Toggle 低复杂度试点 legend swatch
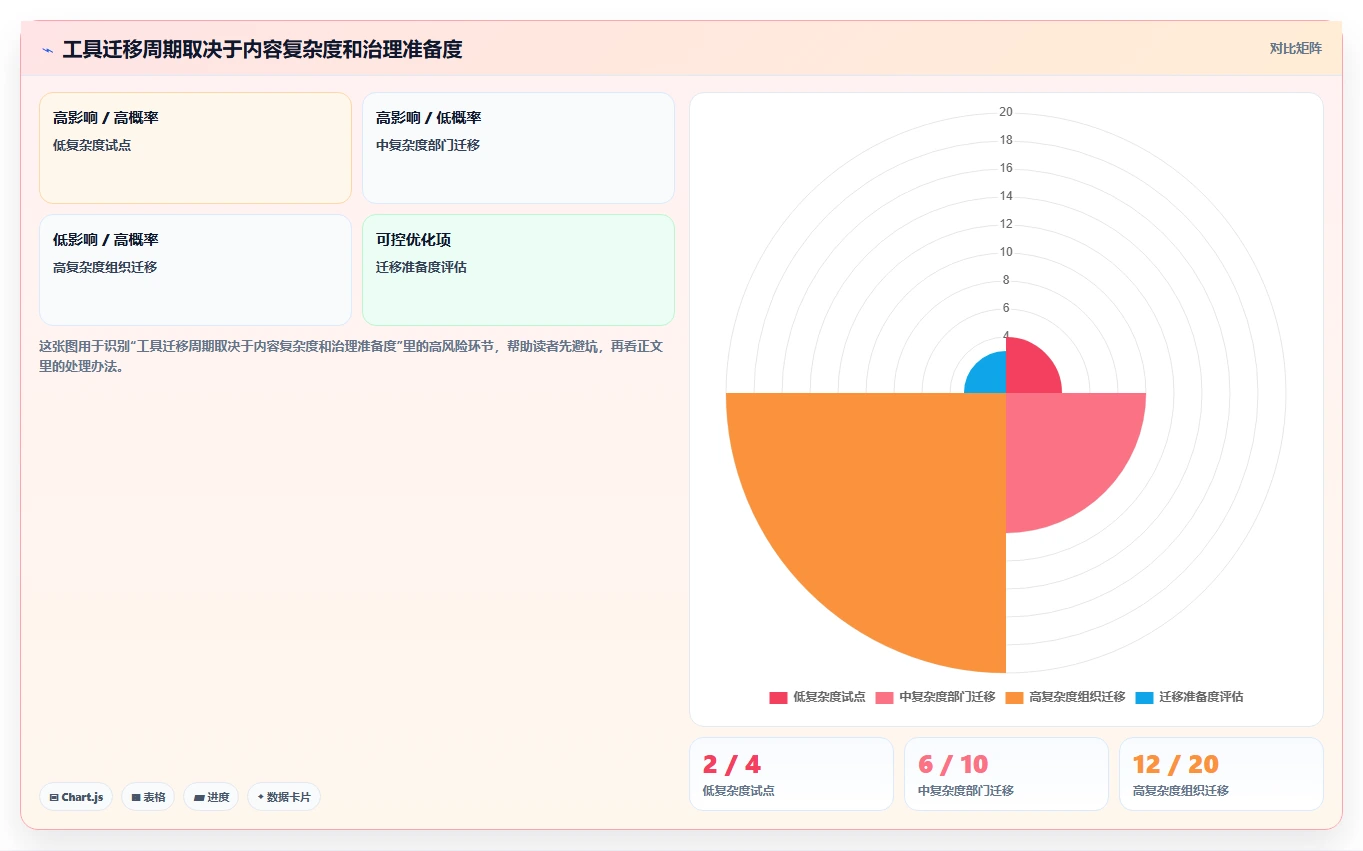1363x851 pixels. 778,697
